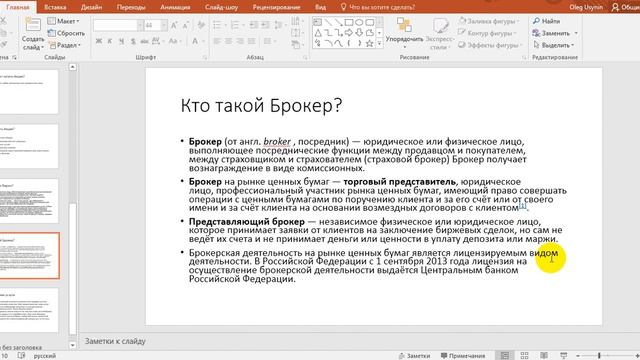Start slide show from status bar icon

click(564, 356)
